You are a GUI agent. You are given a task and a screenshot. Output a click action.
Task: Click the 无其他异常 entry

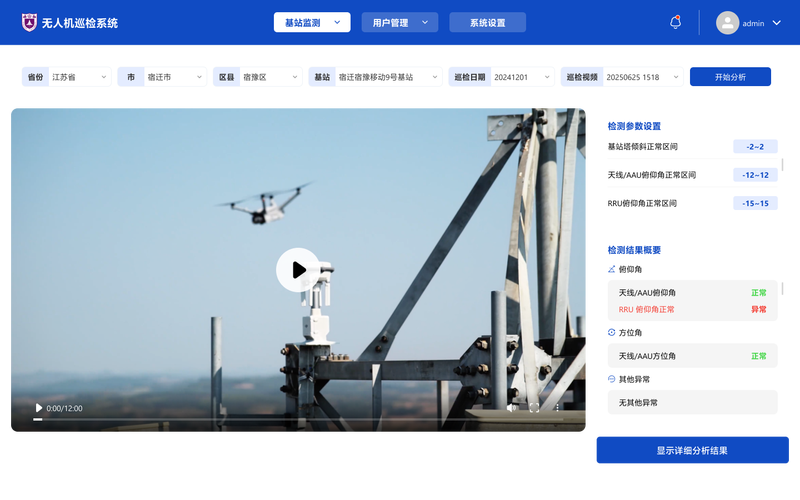(x=692, y=403)
